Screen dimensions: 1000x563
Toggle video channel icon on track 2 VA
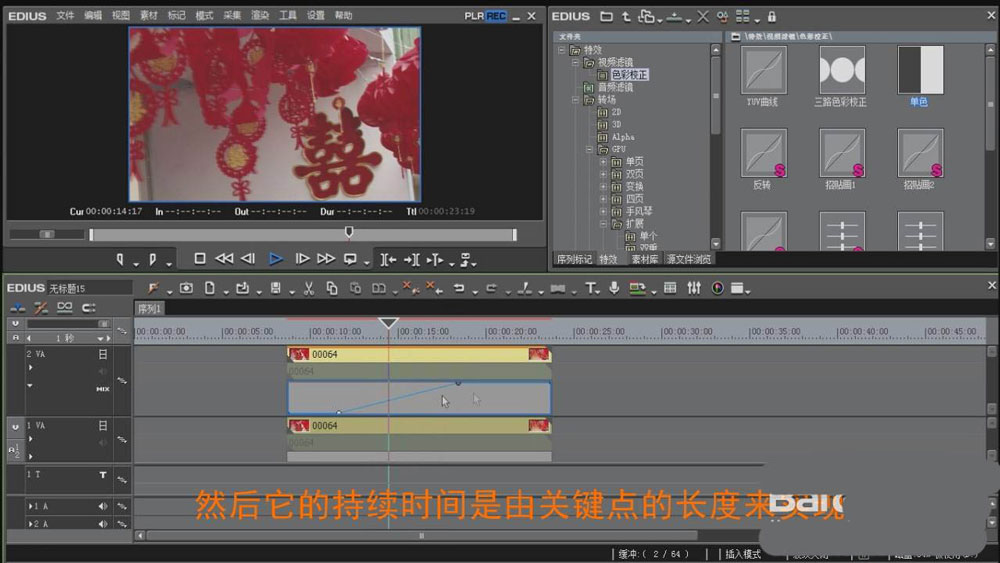(x=103, y=354)
